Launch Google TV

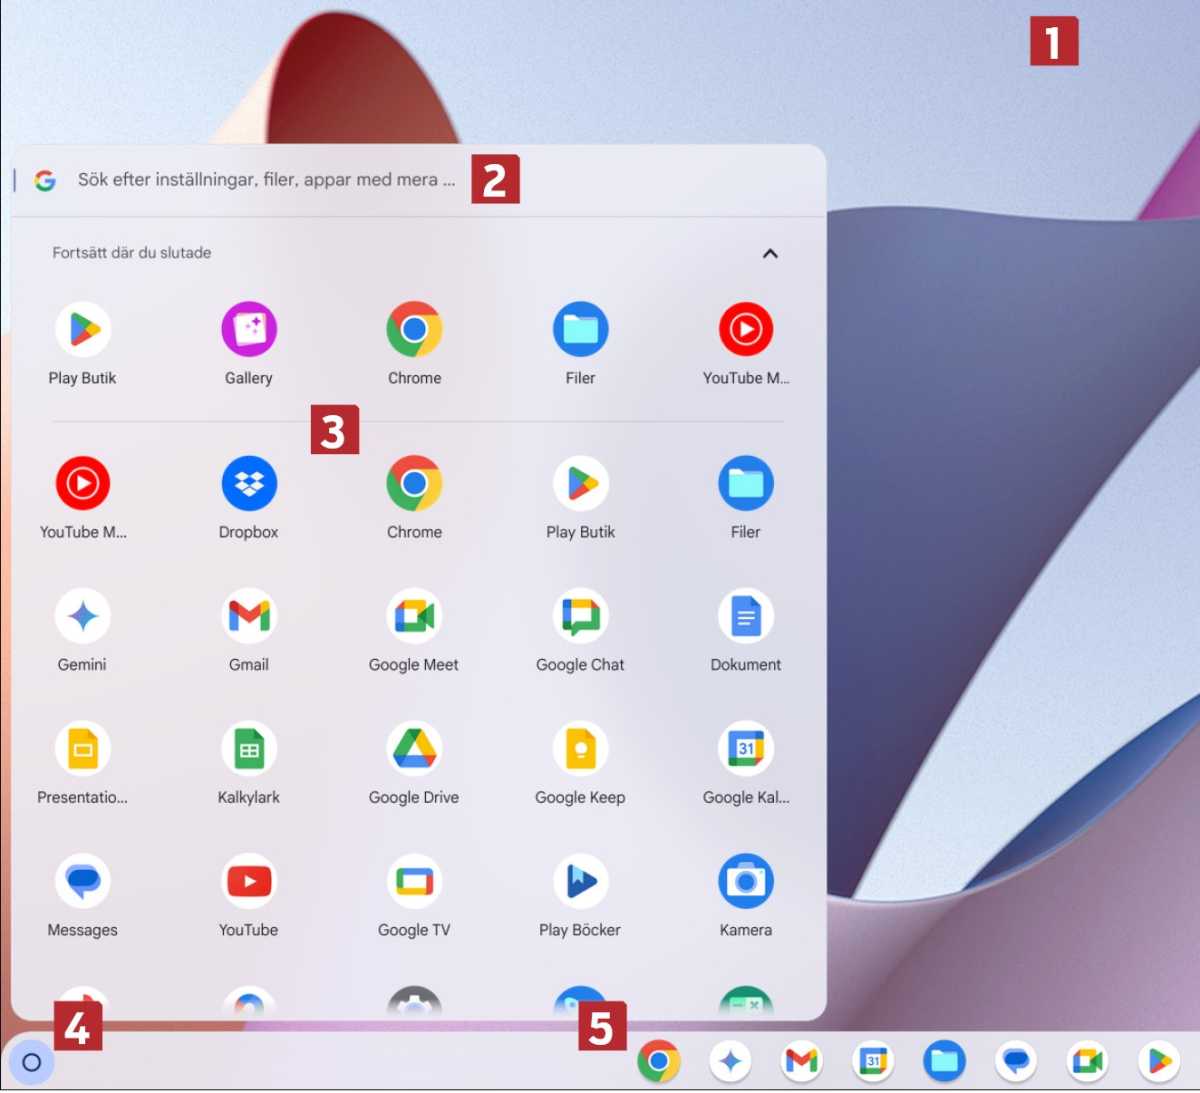pos(414,882)
